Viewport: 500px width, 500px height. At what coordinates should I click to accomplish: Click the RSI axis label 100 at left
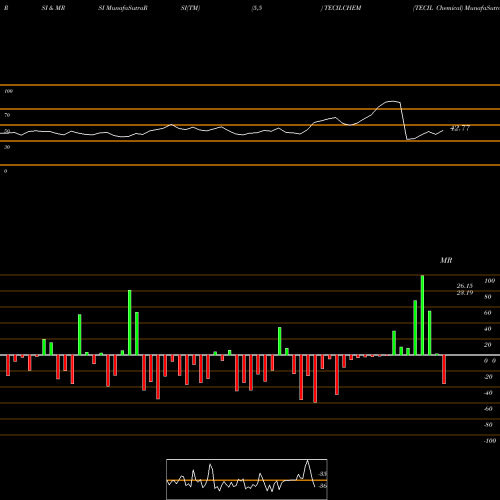pyautogui.click(x=8, y=91)
